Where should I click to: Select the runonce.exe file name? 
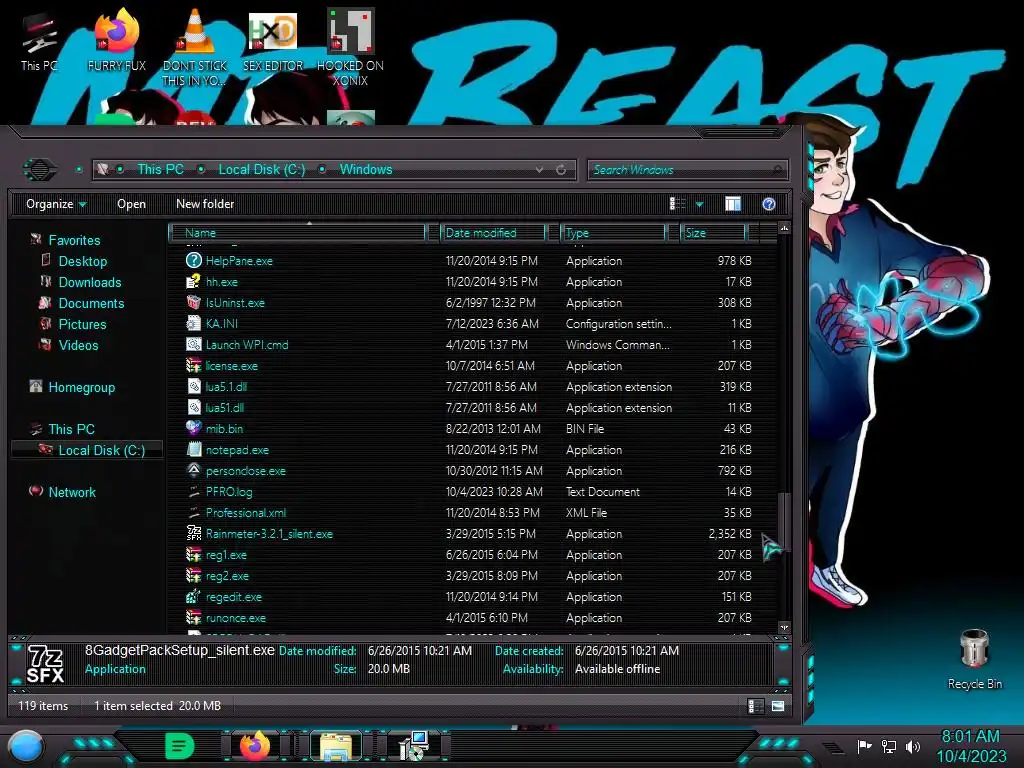click(x=236, y=618)
